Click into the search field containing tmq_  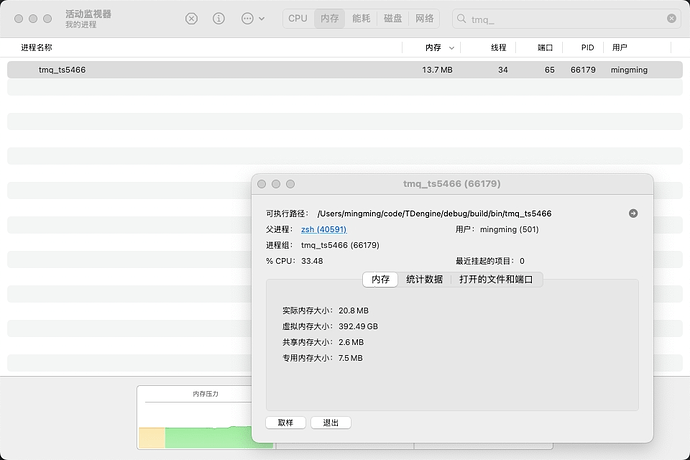(x=560, y=19)
